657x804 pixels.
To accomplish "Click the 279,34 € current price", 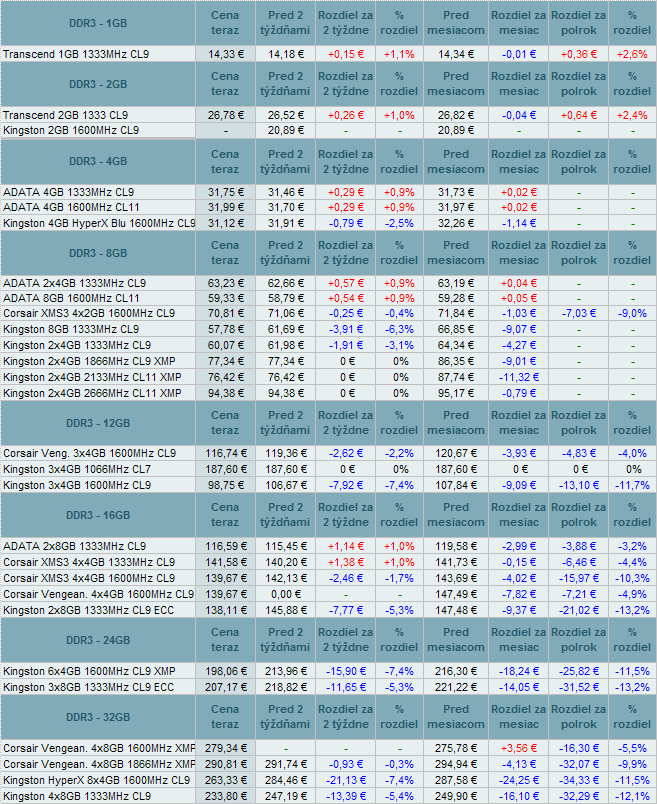I will pyautogui.click(x=226, y=748).
